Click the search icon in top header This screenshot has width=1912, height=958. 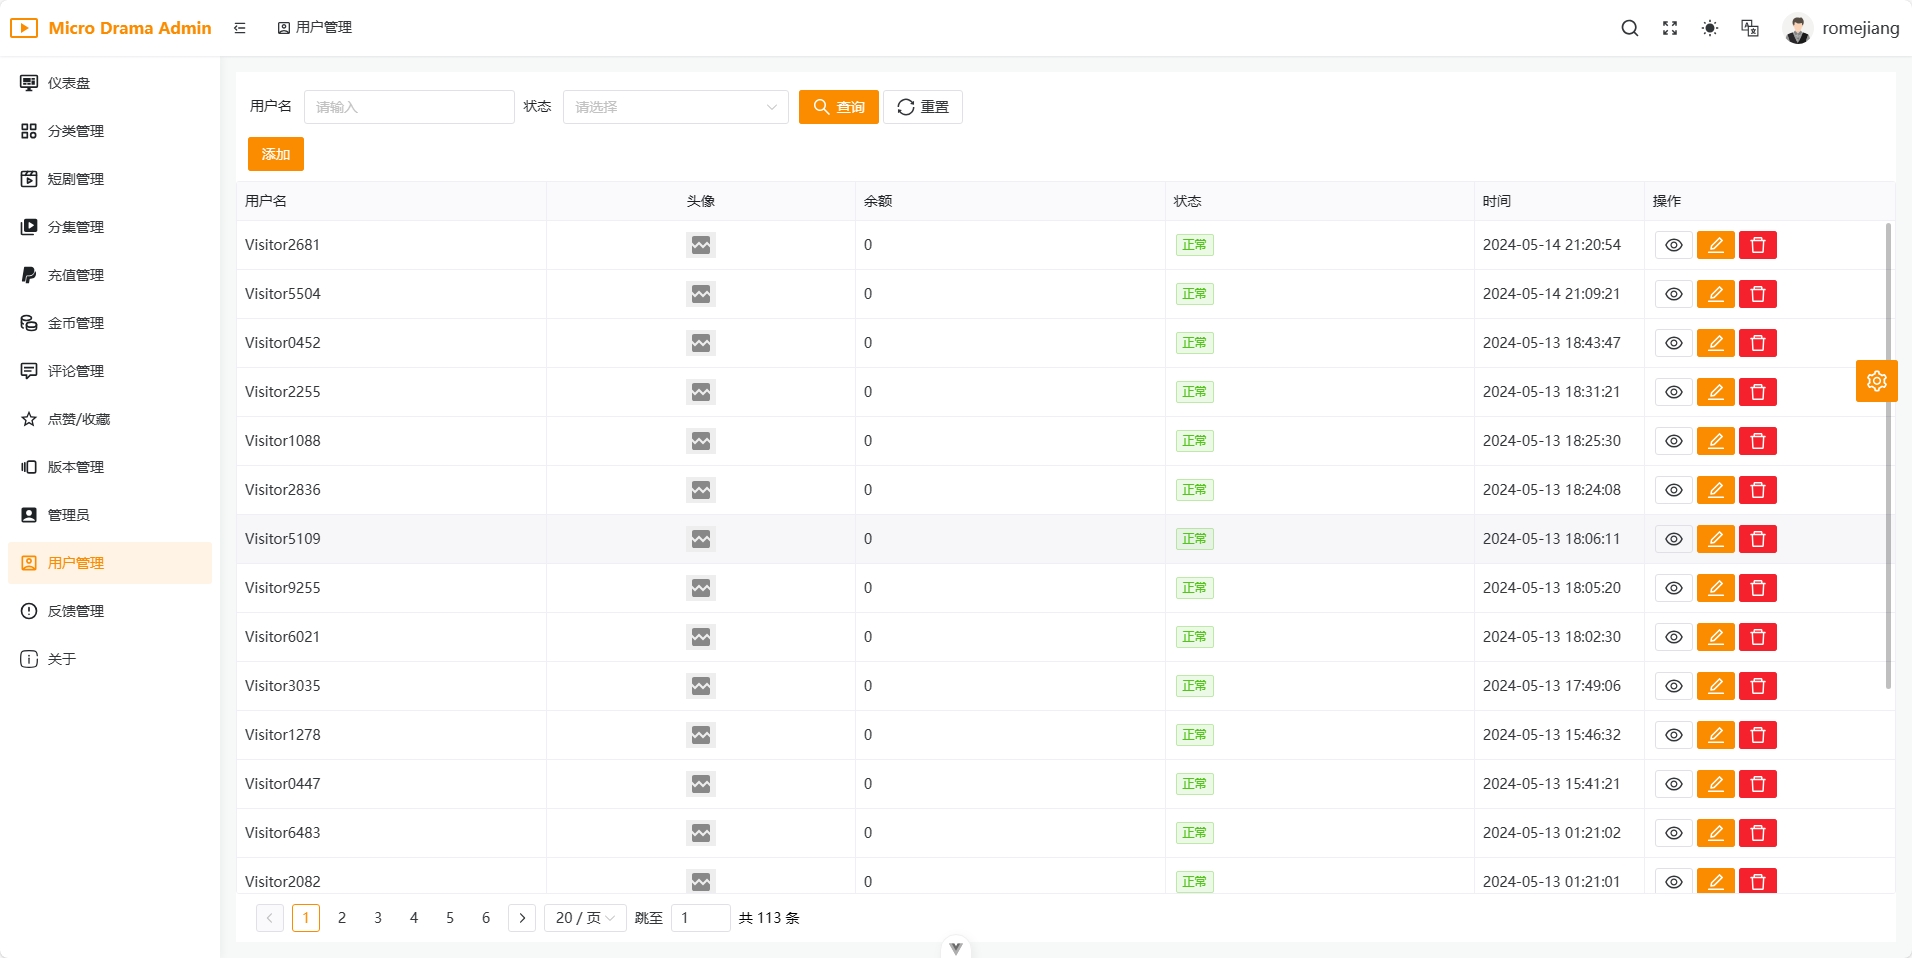tap(1629, 28)
